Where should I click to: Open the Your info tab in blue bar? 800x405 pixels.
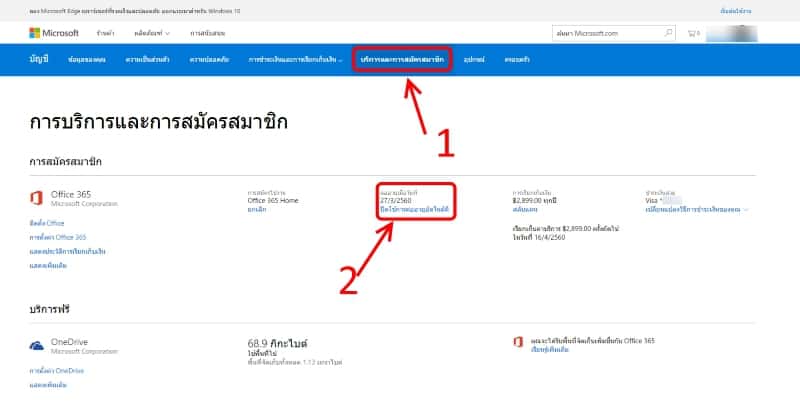click(87, 60)
